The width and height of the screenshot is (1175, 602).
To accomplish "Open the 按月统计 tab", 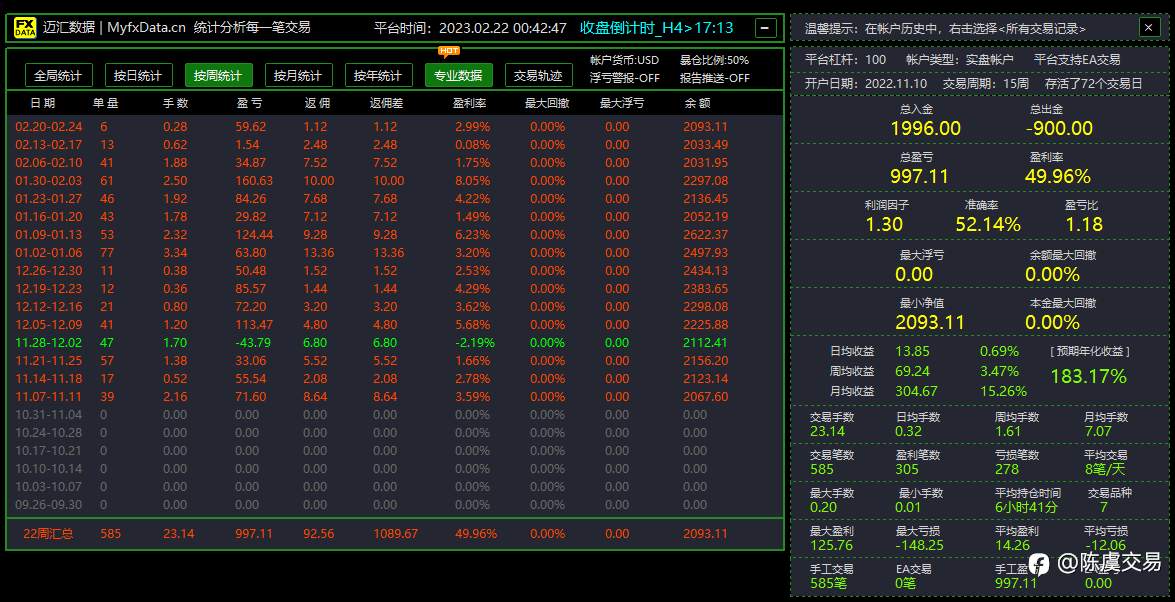I will coord(298,75).
